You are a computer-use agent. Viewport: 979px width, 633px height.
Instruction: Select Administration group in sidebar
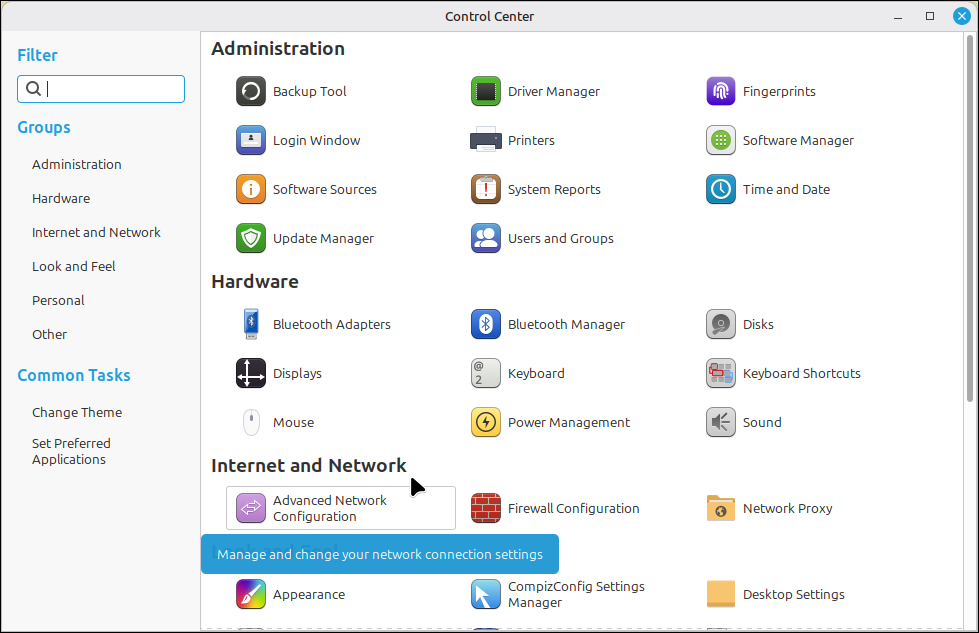click(77, 164)
